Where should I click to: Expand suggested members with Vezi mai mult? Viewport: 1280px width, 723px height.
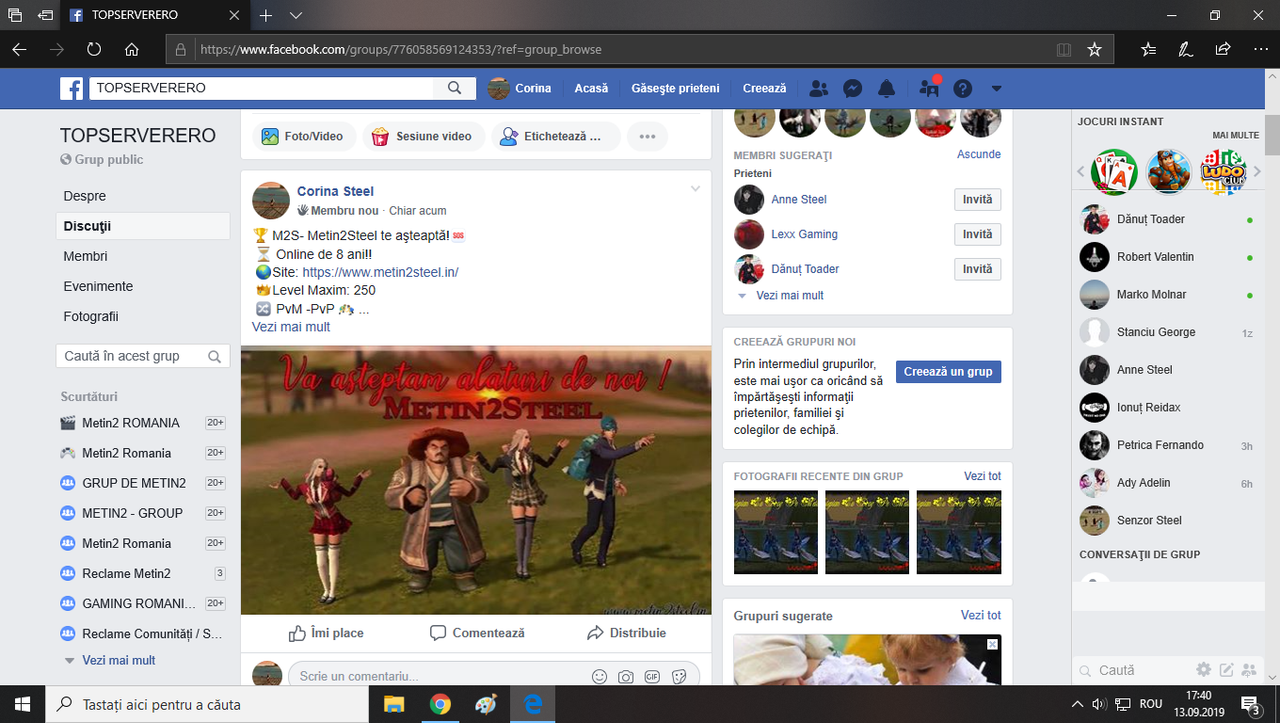(790, 296)
